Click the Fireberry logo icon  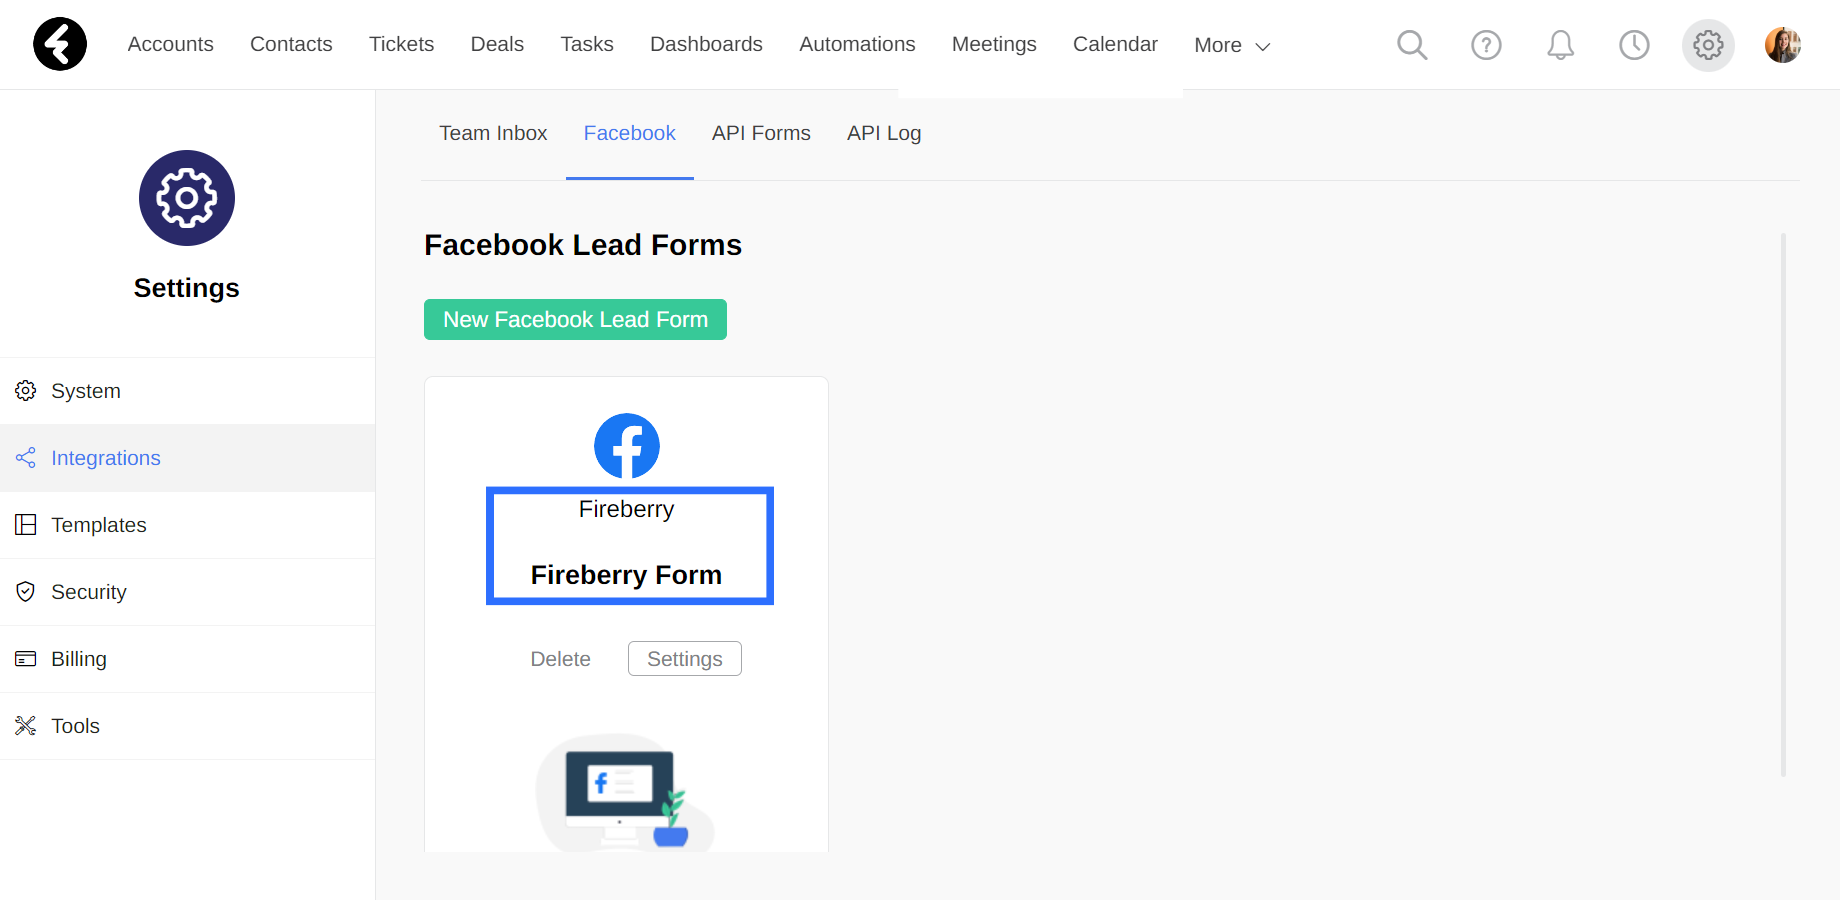tap(60, 44)
